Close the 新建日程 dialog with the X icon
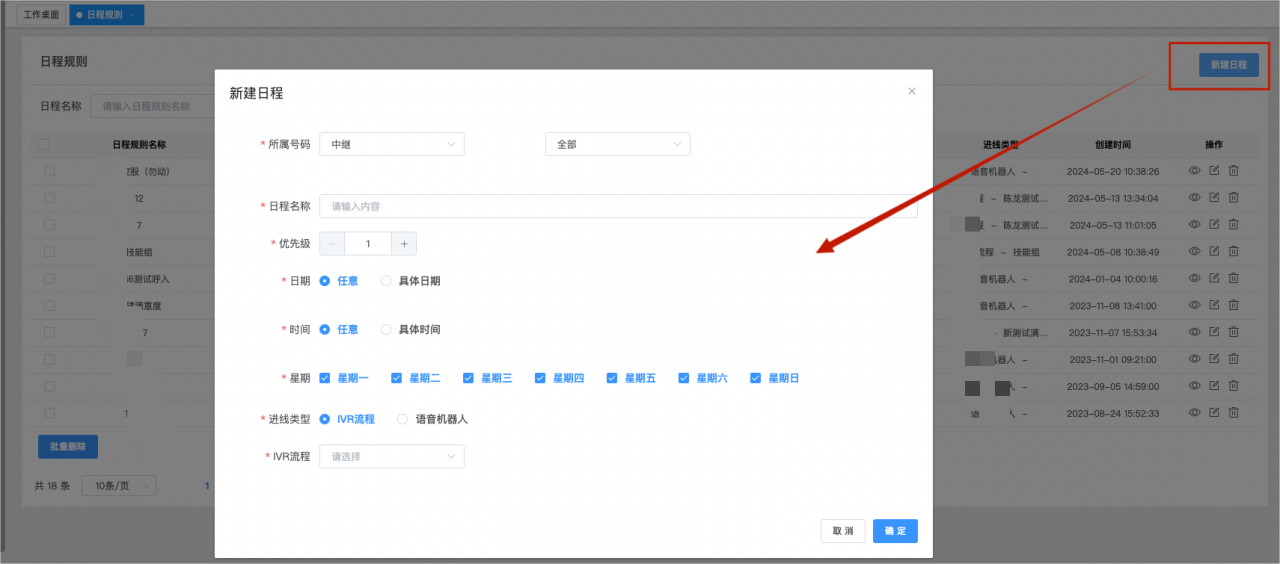1280x564 pixels. click(911, 91)
